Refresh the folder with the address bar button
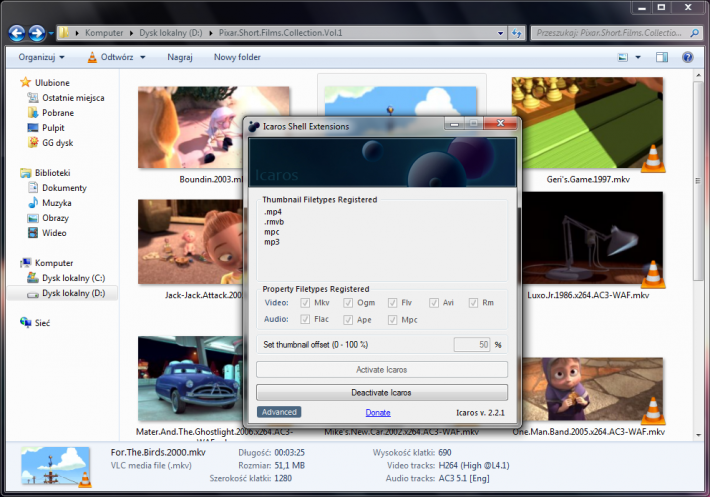Image resolution: width=710 pixels, height=497 pixels. tap(516, 33)
